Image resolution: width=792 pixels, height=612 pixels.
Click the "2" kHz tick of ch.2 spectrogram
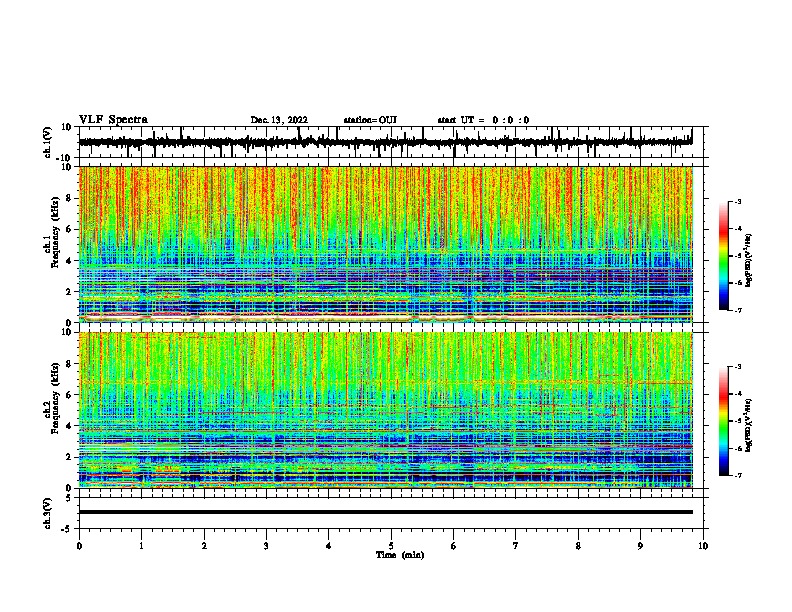tap(69, 457)
